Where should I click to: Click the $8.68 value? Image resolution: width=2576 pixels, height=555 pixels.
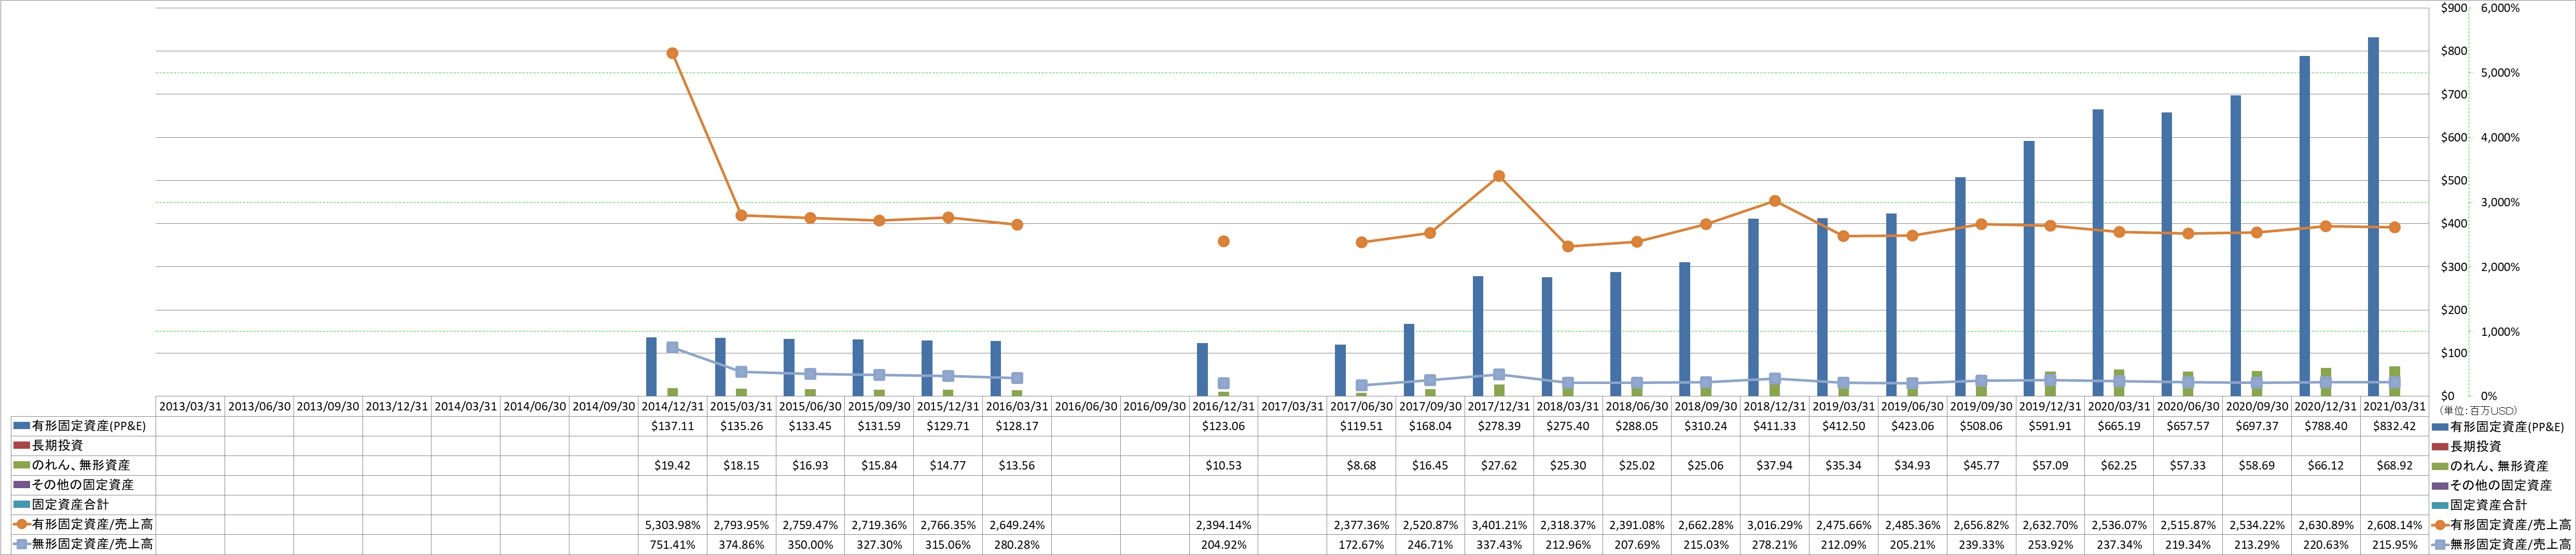click(1361, 465)
